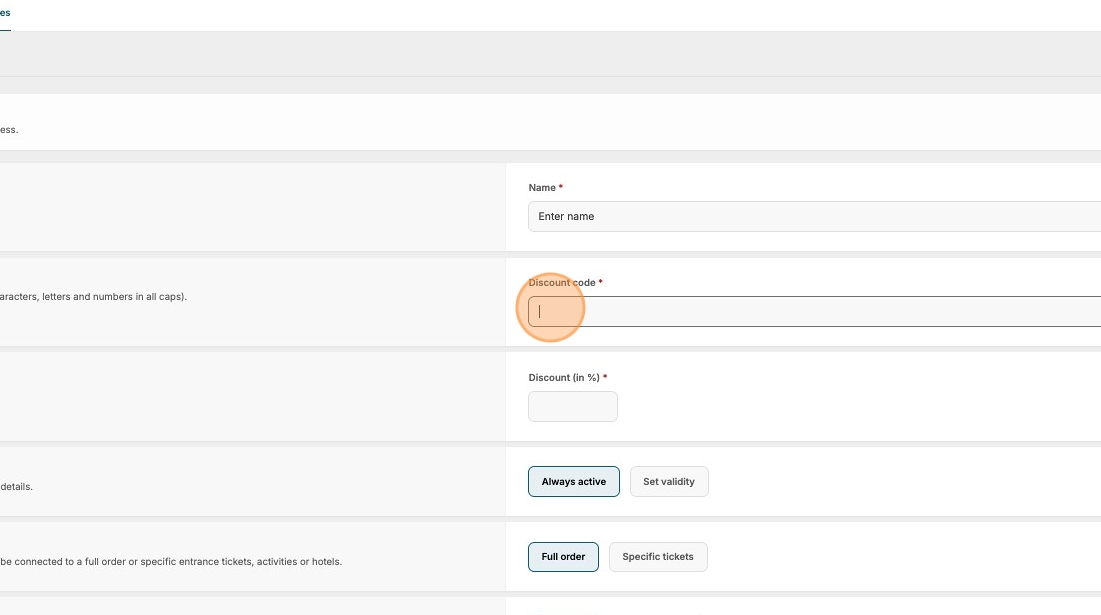Image resolution: width=1101 pixels, height=615 pixels.
Task: Open the partially visible tab ending in "es"
Action: point(5,13)
